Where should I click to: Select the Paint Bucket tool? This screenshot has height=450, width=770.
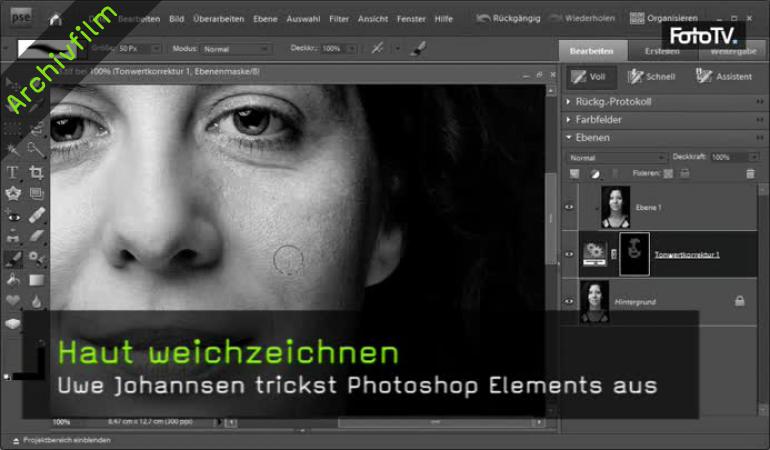point(12,280)
